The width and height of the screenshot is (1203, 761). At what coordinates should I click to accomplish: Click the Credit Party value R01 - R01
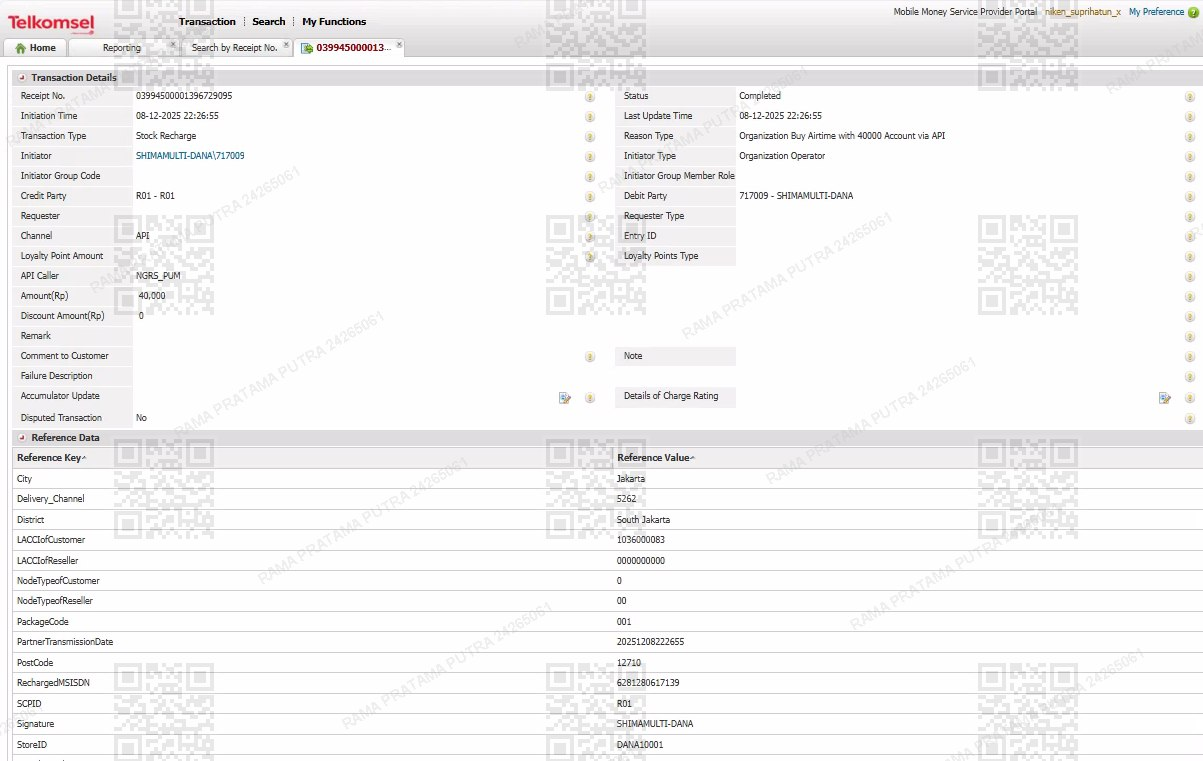coord(155,196)
